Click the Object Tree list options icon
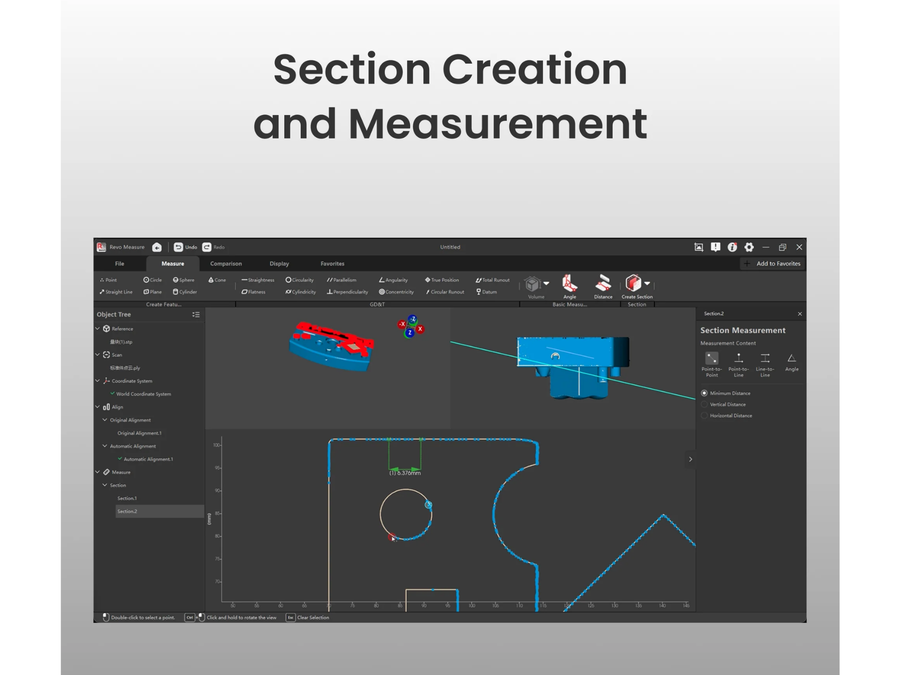This screenshot has width=900, height=675. coord(196,315)
